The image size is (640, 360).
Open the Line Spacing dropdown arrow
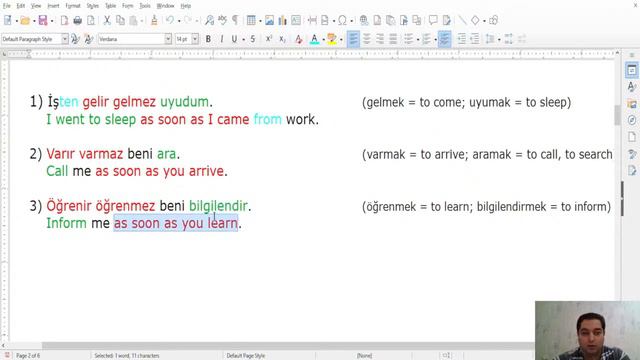tap(499, 40)
